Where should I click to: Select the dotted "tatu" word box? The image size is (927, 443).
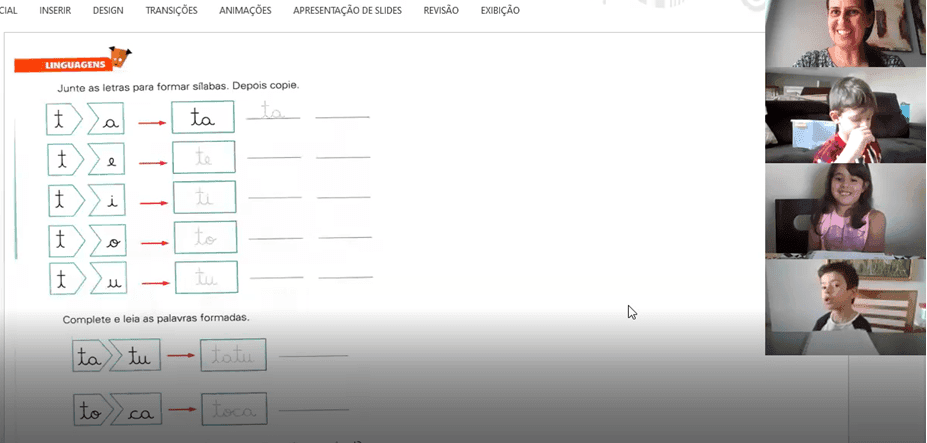coord(233,356)
